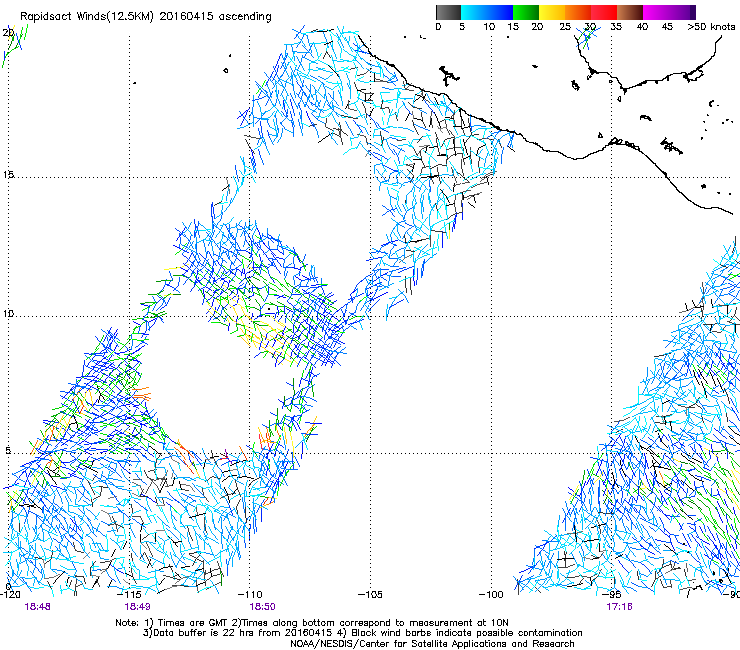Viewport: 740px width, 650px height.
Task: Click the cyan-to-blue 5-15 knots legend gradient
Action: pyautogui.click(x=487, y=12)
